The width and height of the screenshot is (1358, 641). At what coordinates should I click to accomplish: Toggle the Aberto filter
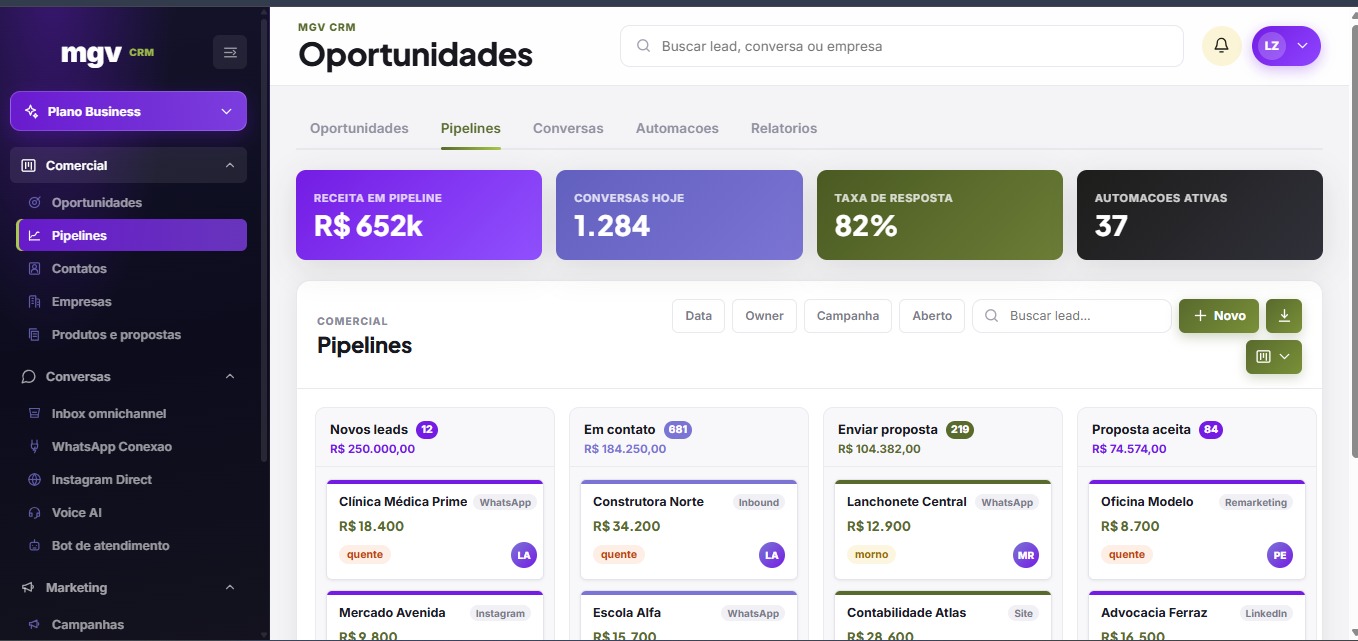tap(932, 315)
